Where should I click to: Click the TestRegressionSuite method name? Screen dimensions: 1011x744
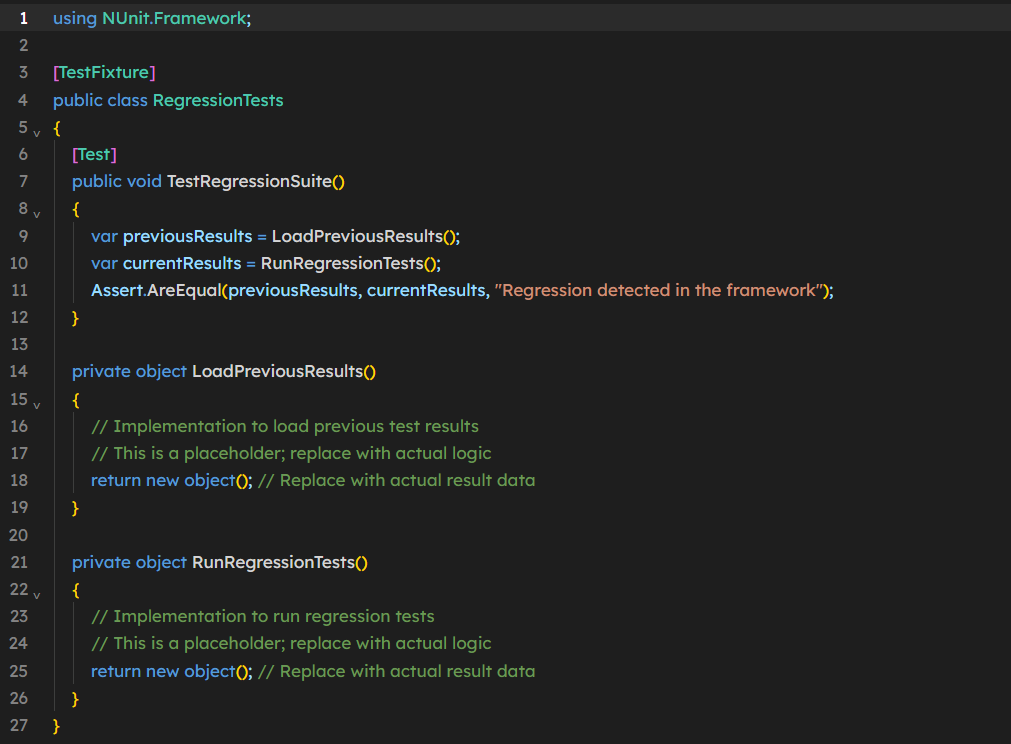point(250,181)
